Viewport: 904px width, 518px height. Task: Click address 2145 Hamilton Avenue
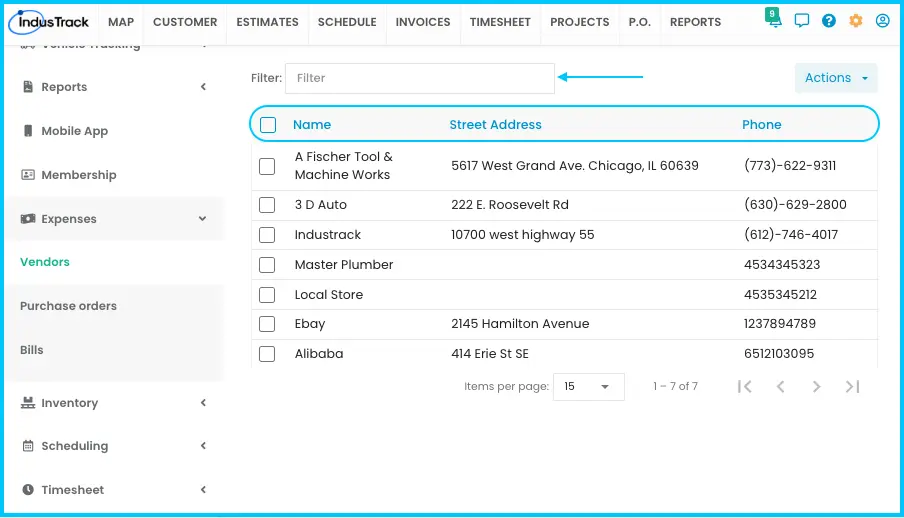520,324
